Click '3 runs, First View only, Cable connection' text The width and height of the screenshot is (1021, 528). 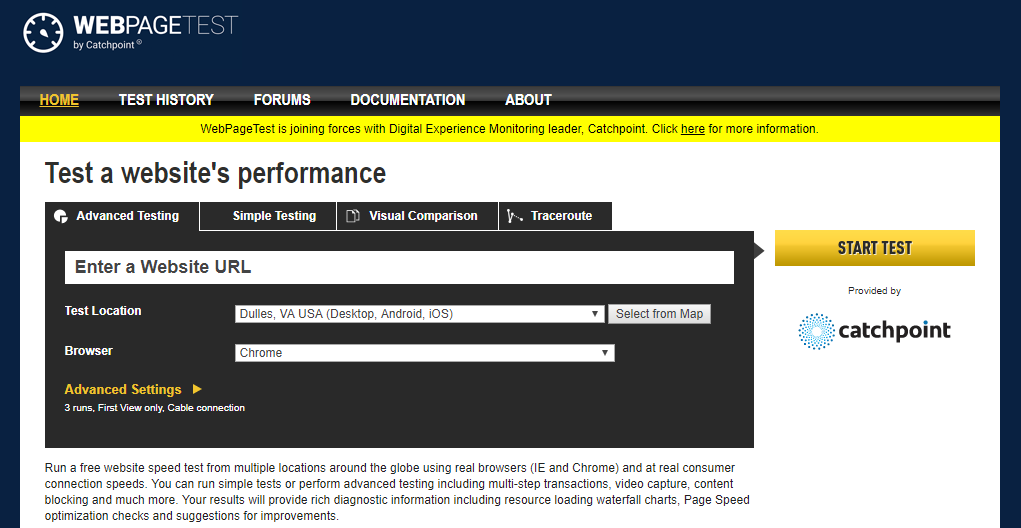click(x=154, y=408)
